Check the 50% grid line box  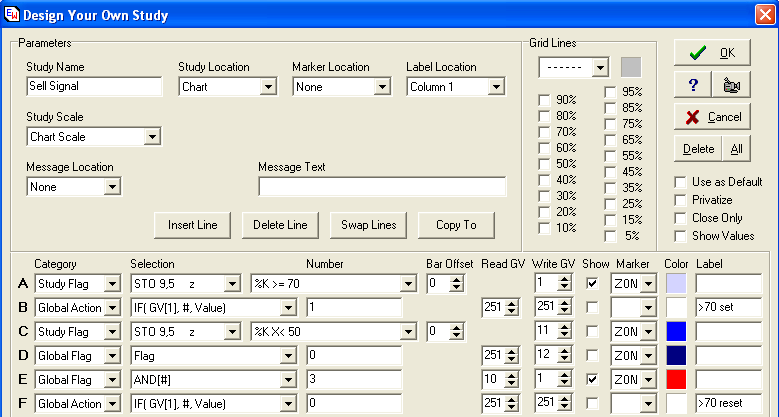pyautogui.click(x=544, y=164)
